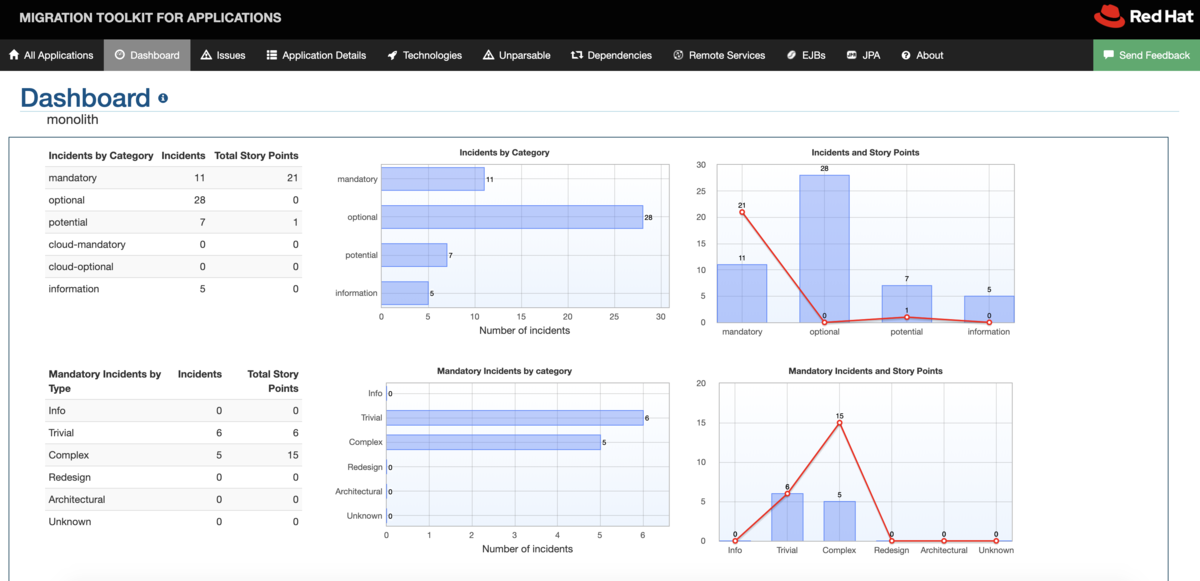Click the Trivial row in type table
Image resolution: width=1200 pixels, height=581 pixels.
coord(174,433)
